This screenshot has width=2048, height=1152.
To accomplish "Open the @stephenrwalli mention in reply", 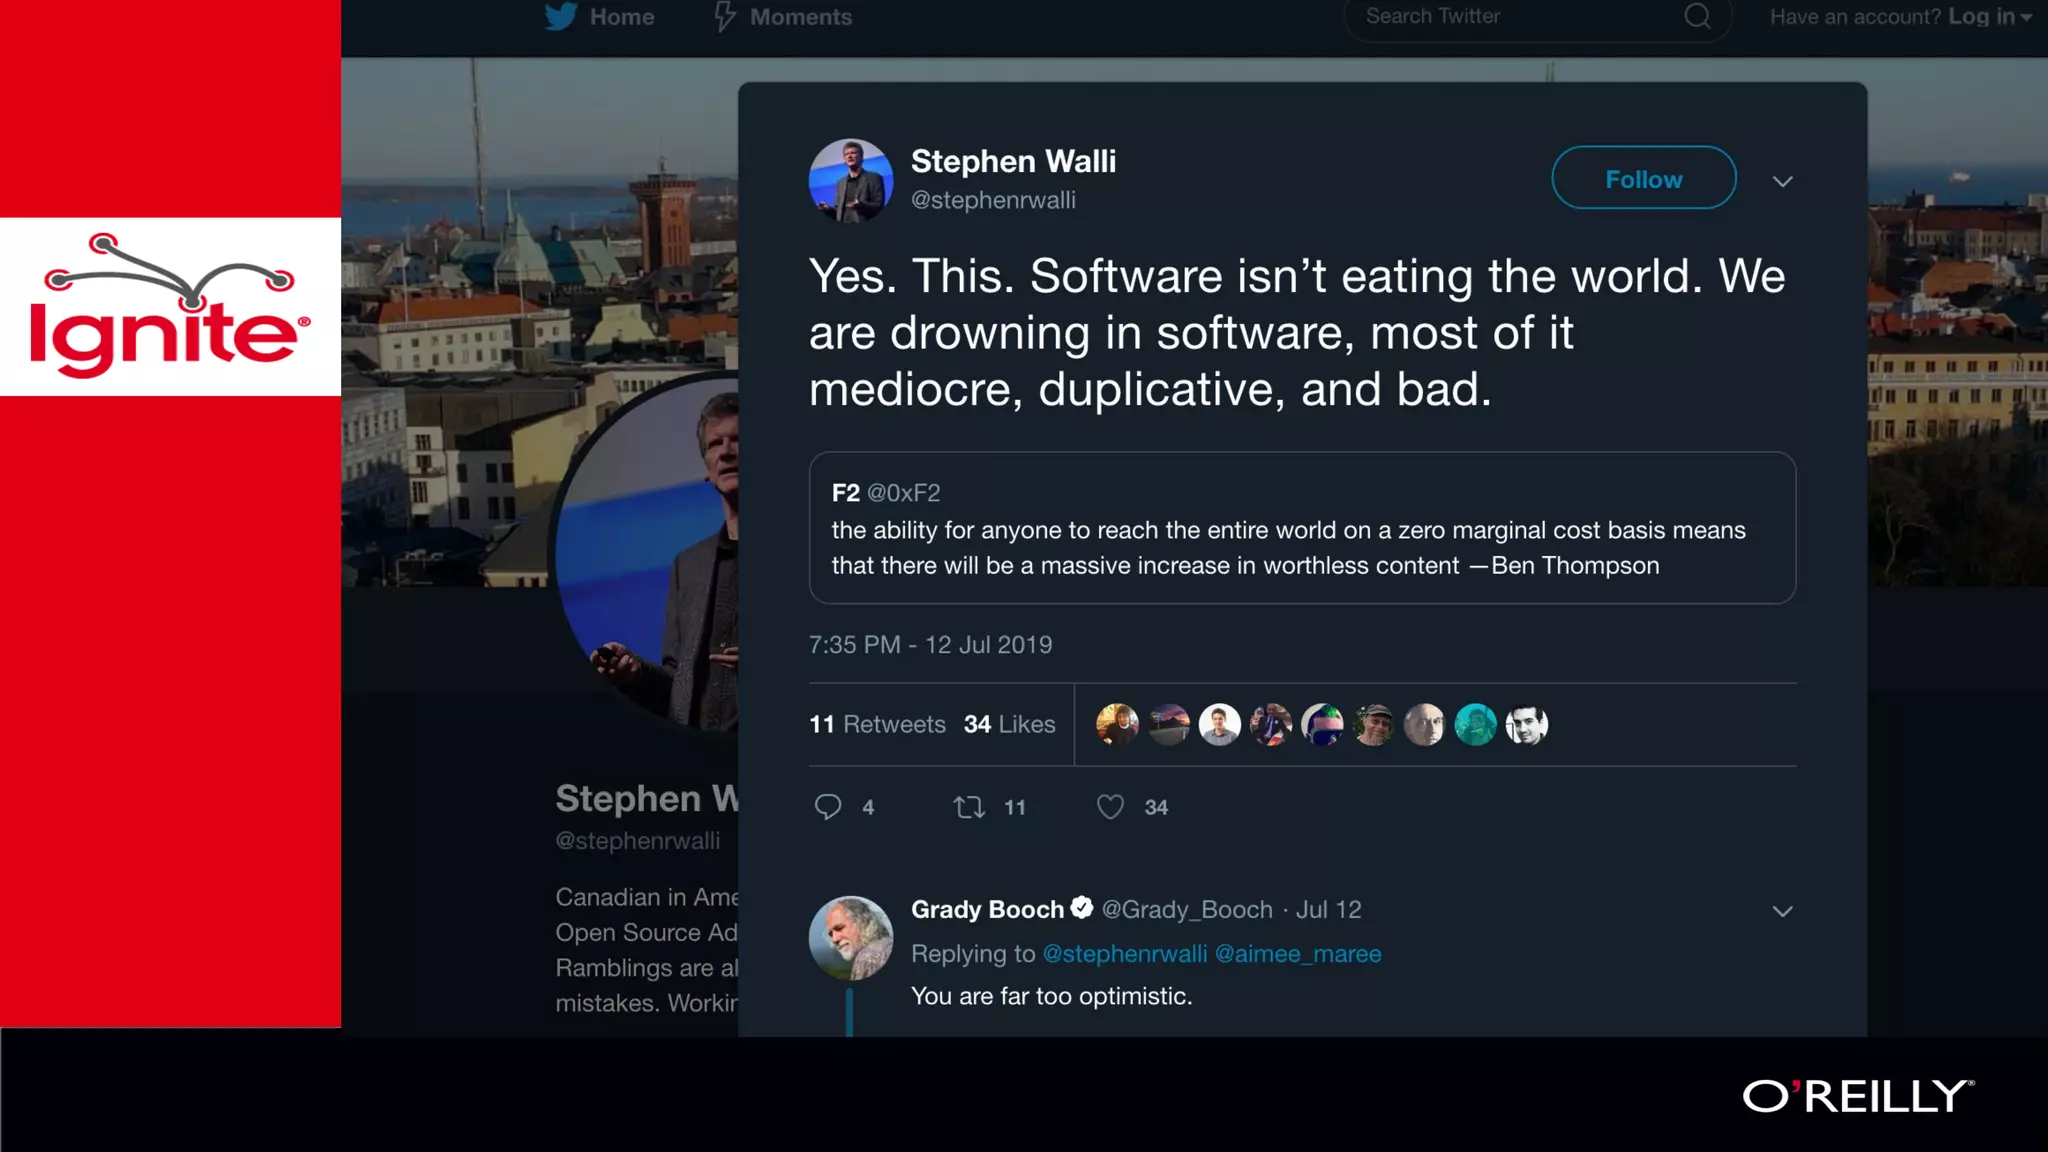I will tap(1125, 954).
